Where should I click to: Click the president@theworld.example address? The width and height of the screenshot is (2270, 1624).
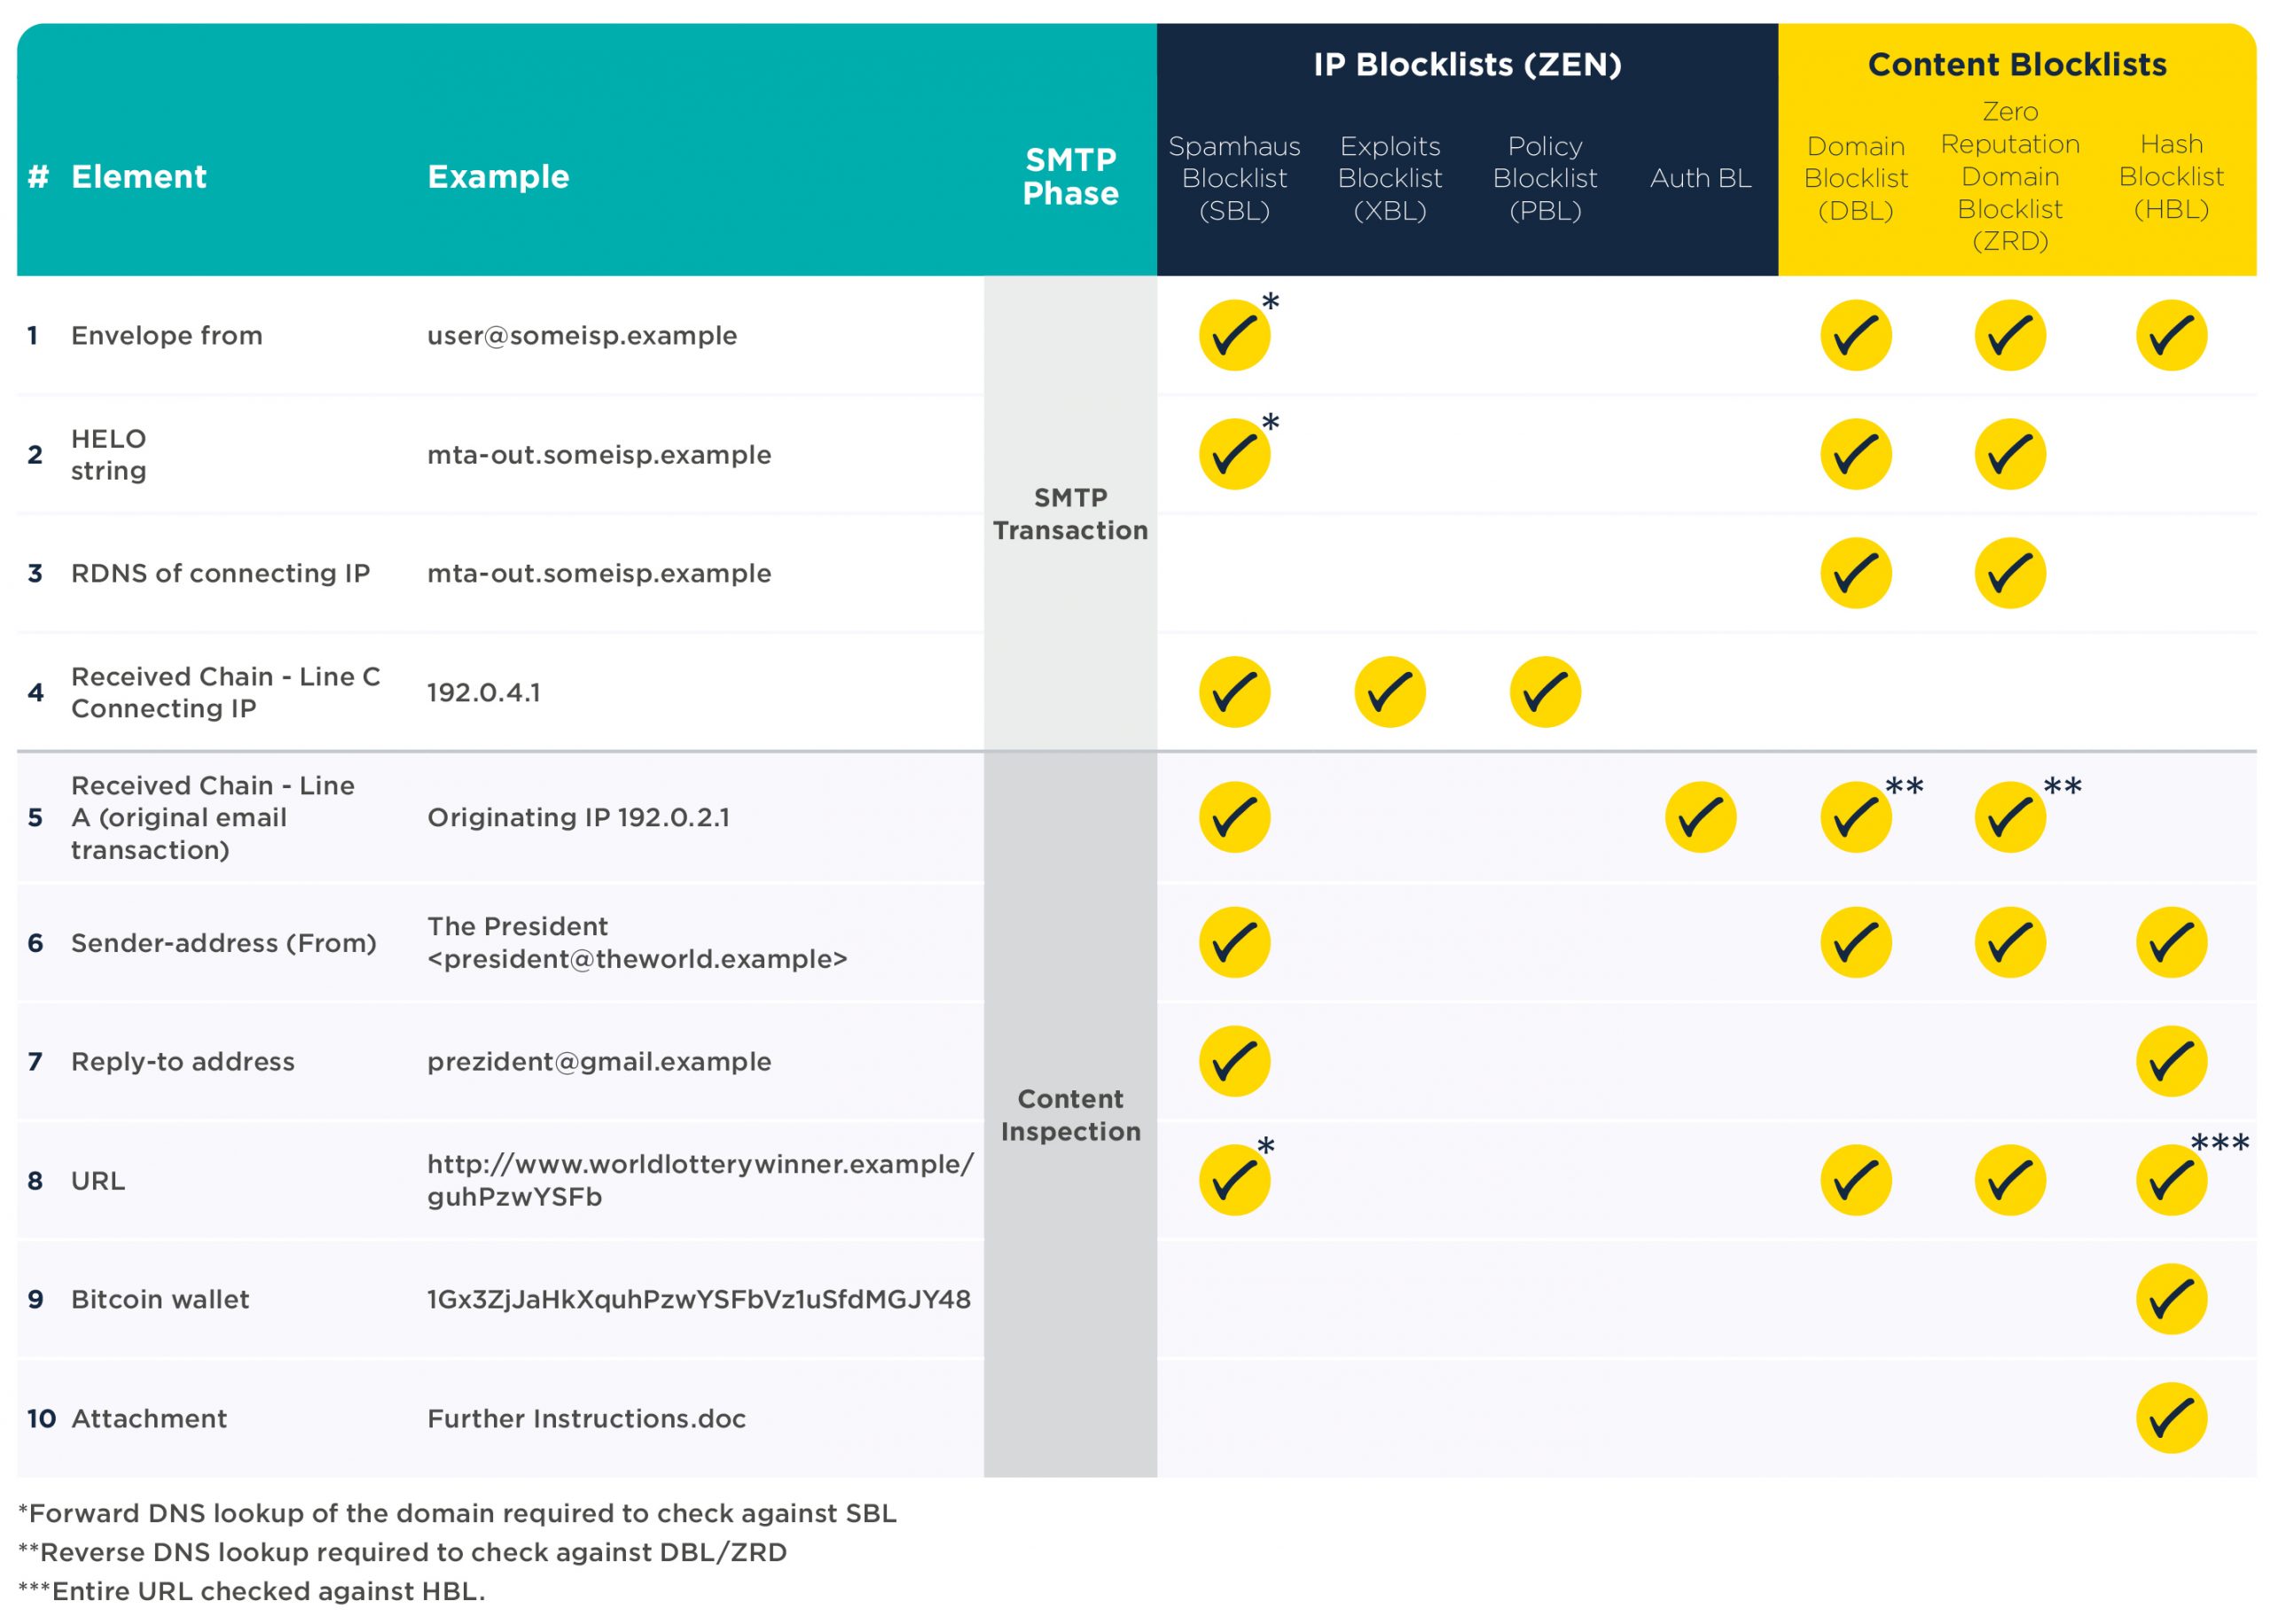(637, 959)
